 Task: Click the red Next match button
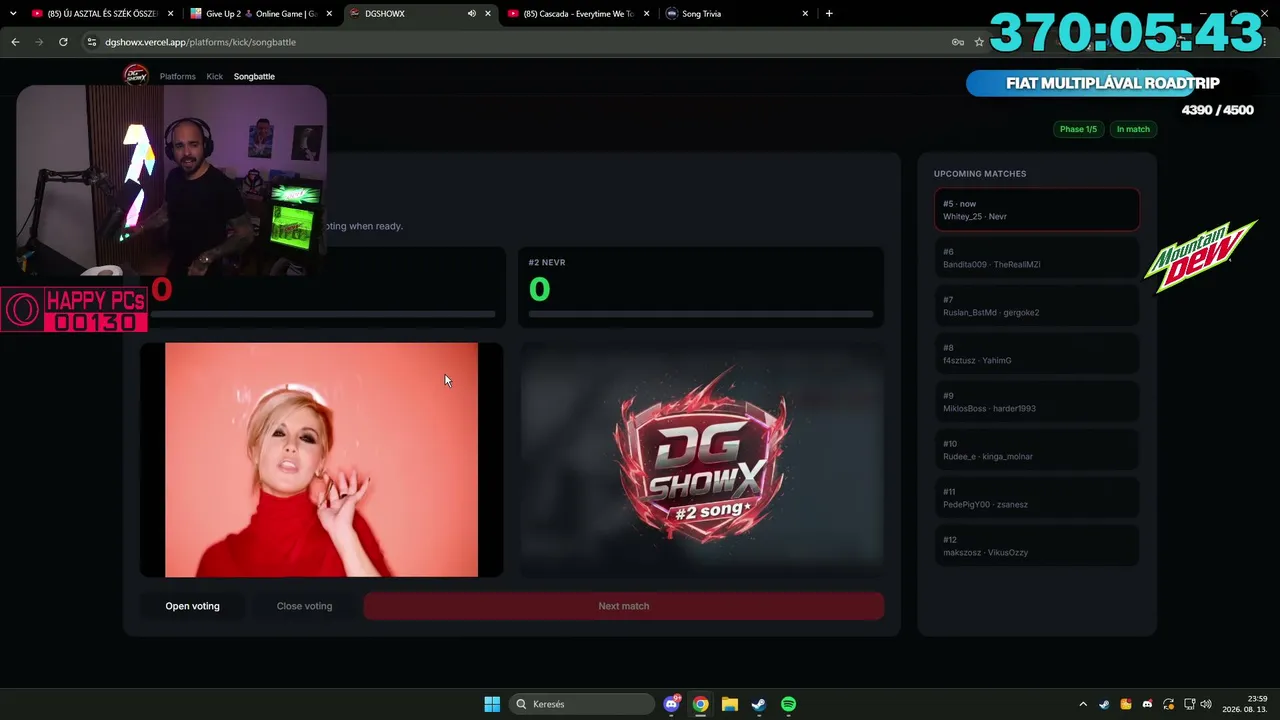pyautogui.click(x=624, y=606)
